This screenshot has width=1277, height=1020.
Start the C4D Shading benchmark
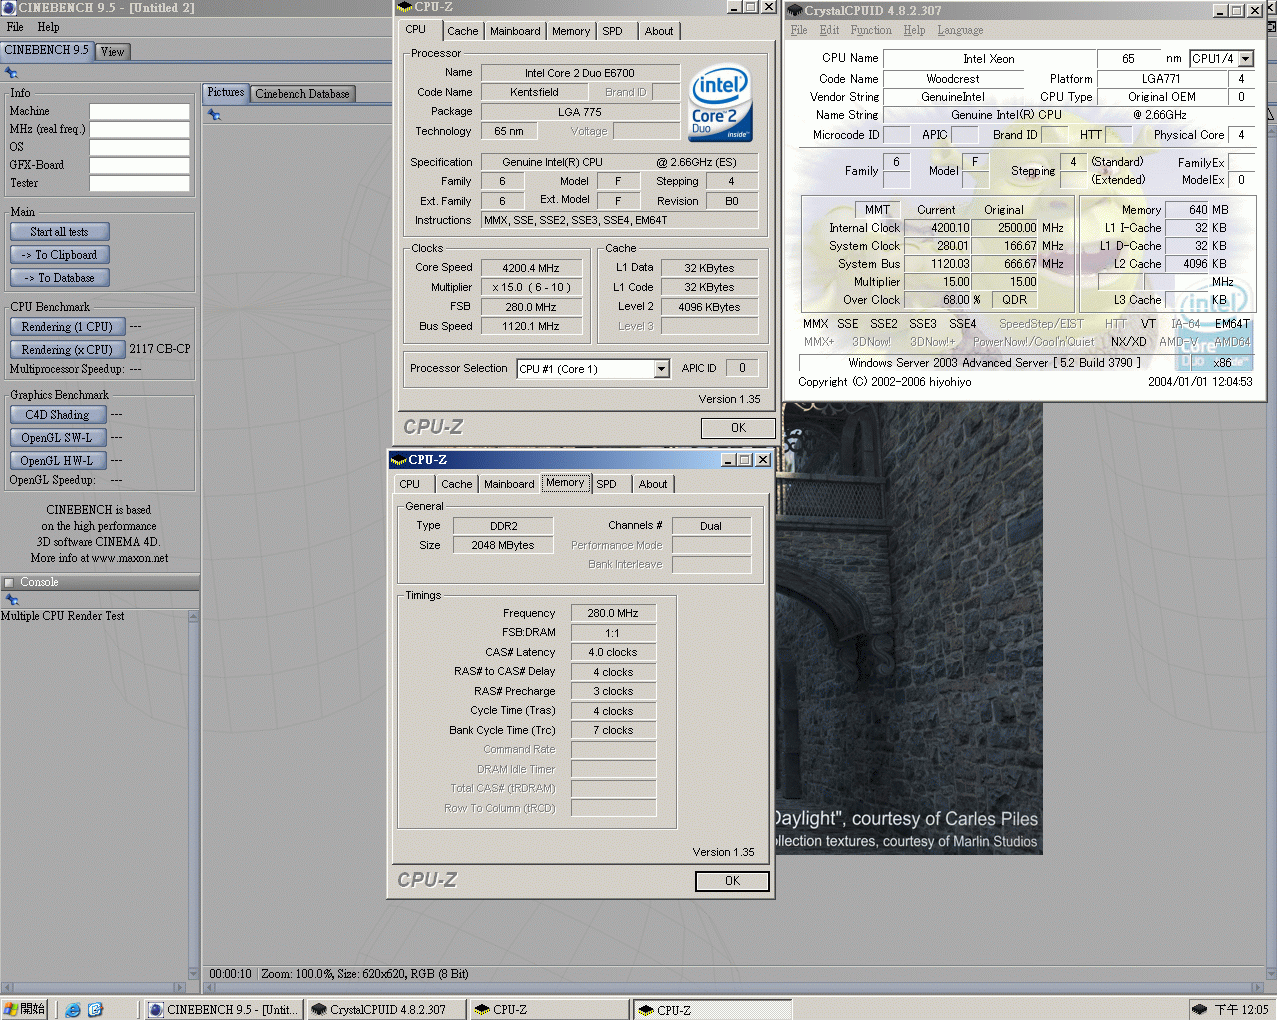point(57,415)
